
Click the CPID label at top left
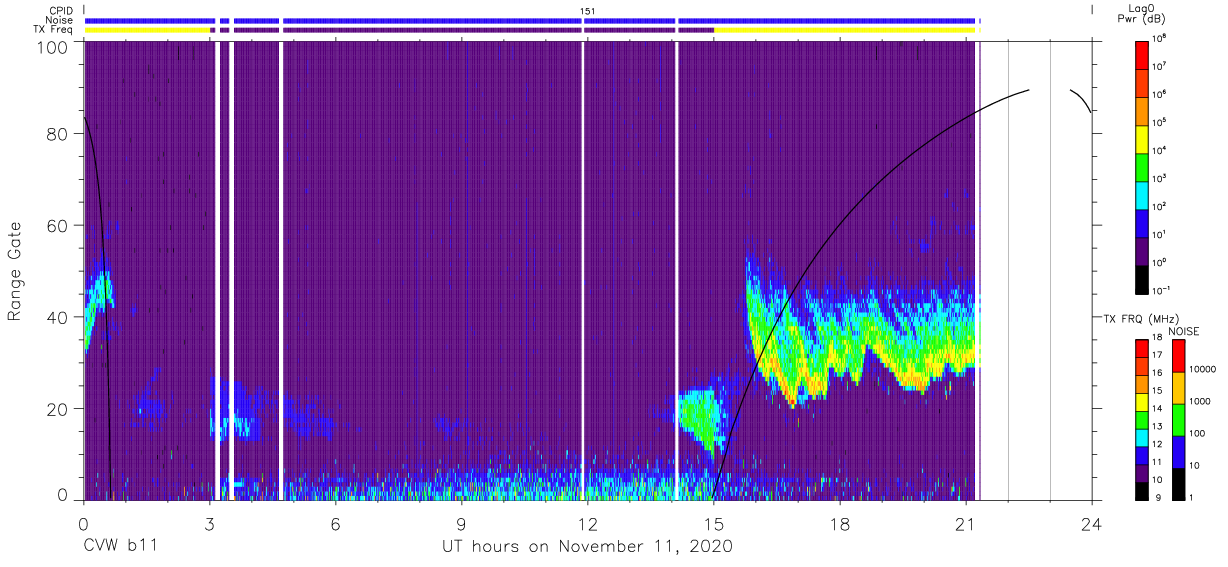(x=60, y=11)
